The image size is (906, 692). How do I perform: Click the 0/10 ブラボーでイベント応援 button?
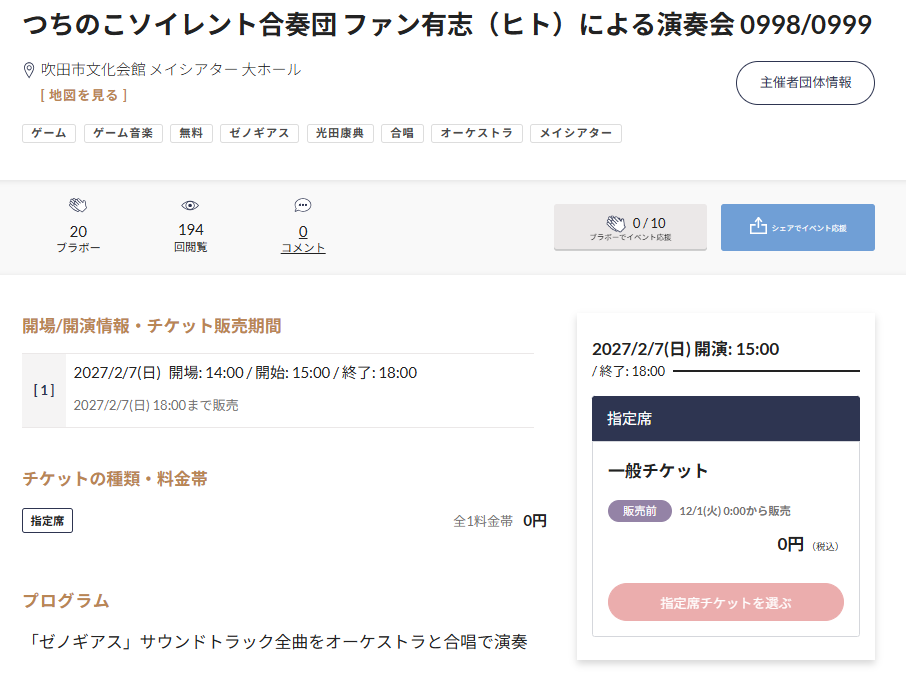tap(630, 227)
